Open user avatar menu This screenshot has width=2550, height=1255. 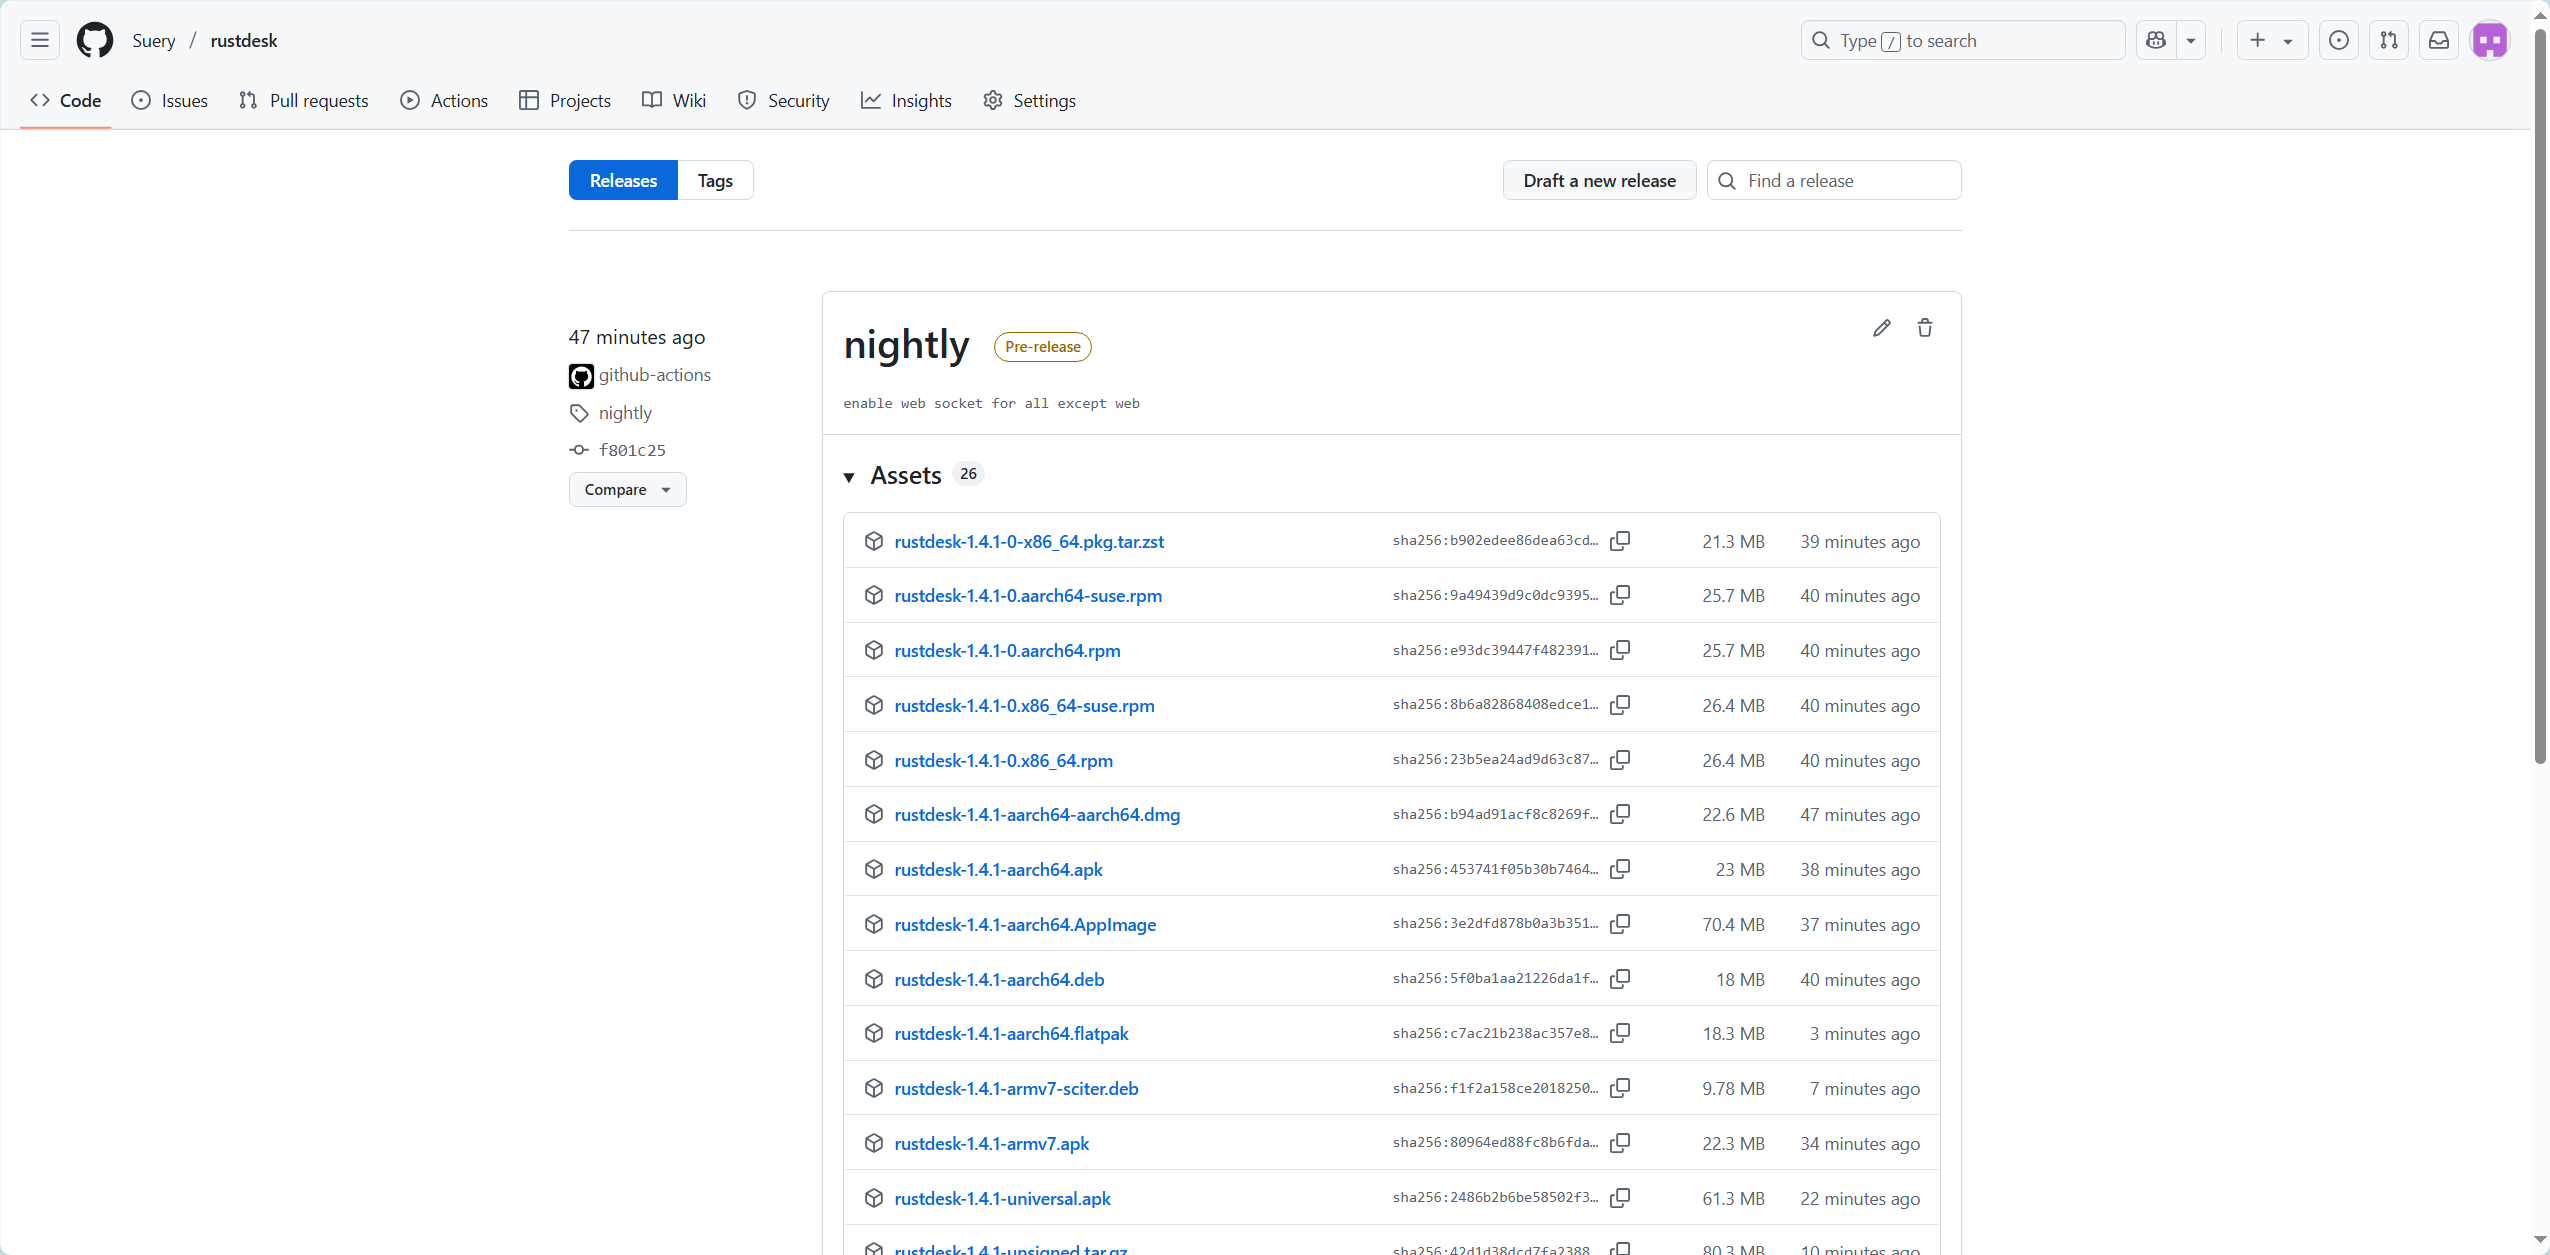click(x=2490, y=40)
